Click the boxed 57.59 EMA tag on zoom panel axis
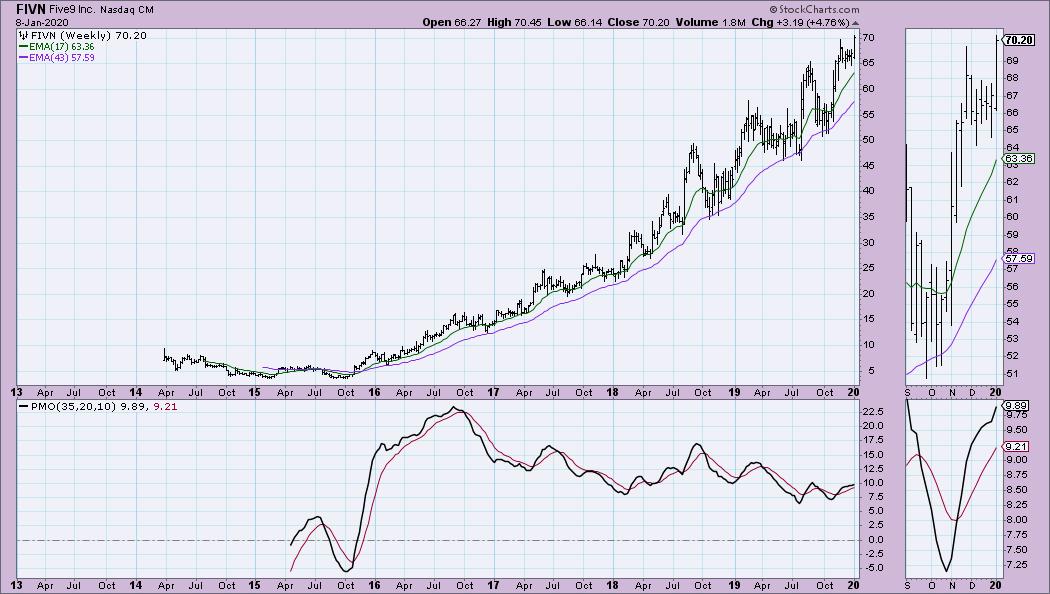The image size is (1050, 594). 1019,258
